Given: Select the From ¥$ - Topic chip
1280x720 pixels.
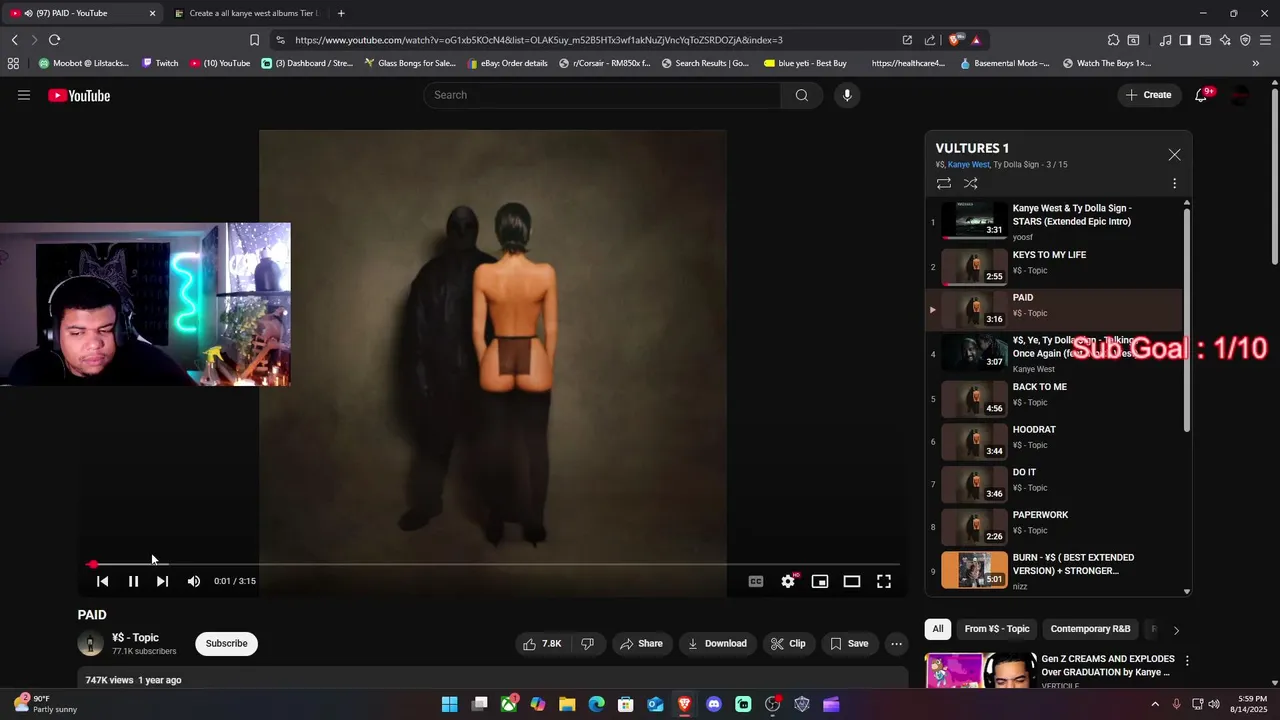Looking at the screenshot, I should (x=997, y=629).
